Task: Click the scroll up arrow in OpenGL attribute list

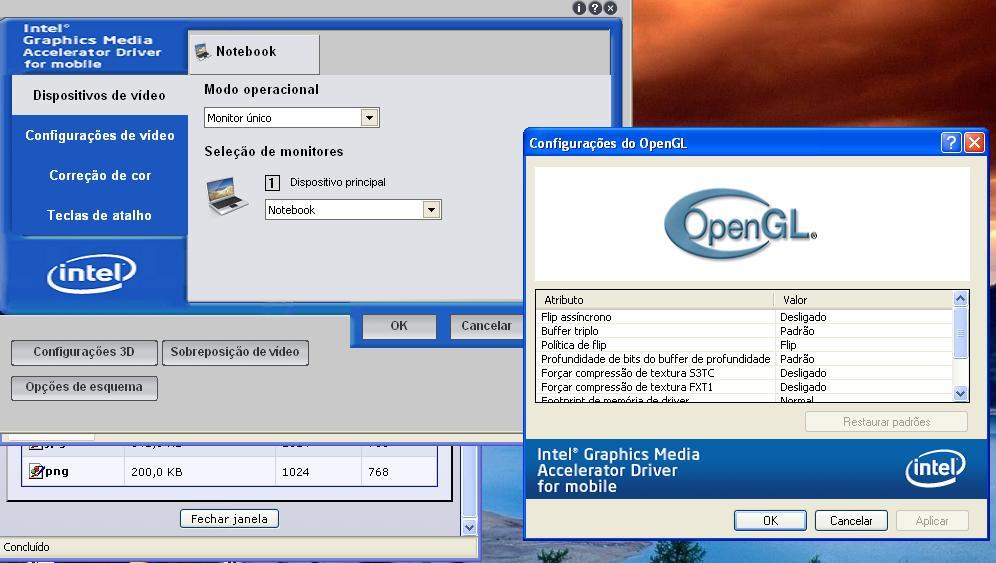Action: click(x=960, y=299)
